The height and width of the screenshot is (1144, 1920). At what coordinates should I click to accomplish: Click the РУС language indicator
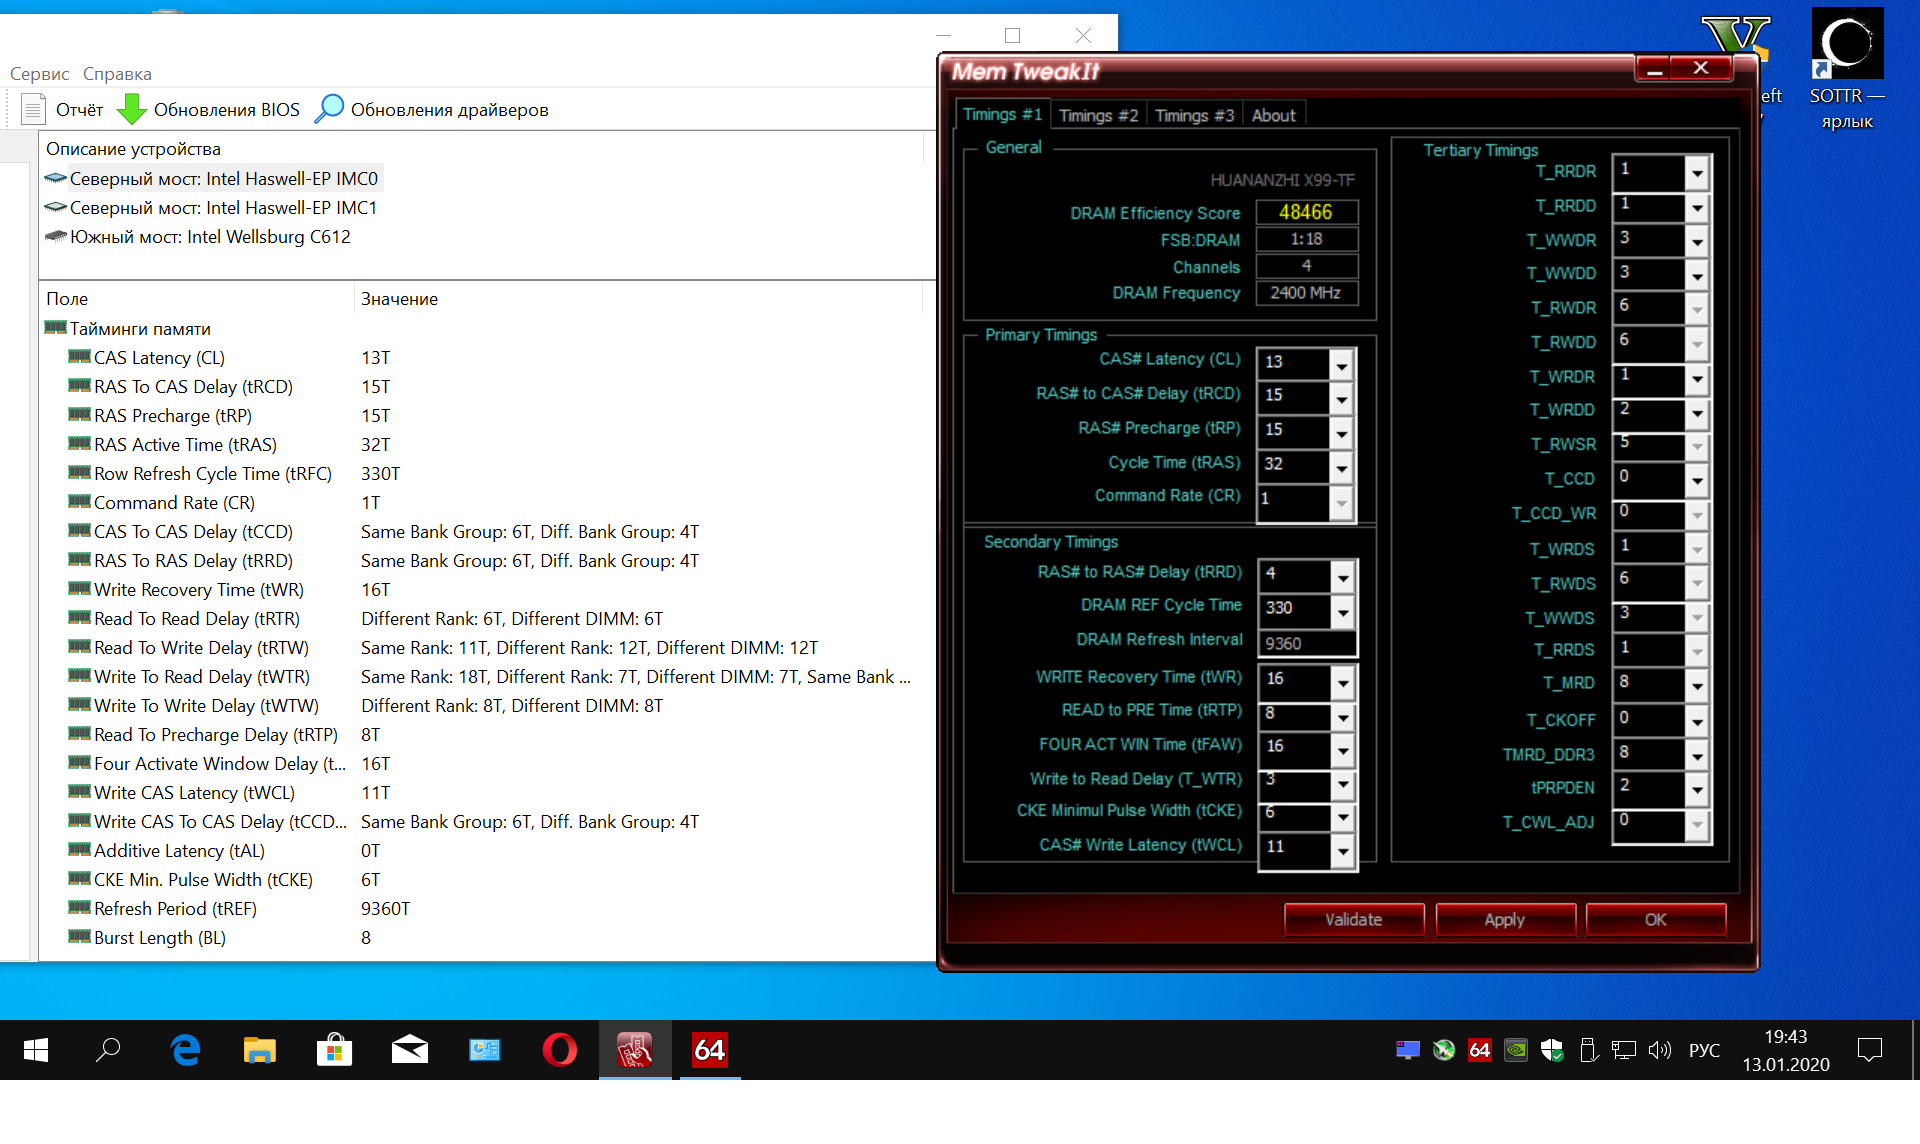1704,1050
